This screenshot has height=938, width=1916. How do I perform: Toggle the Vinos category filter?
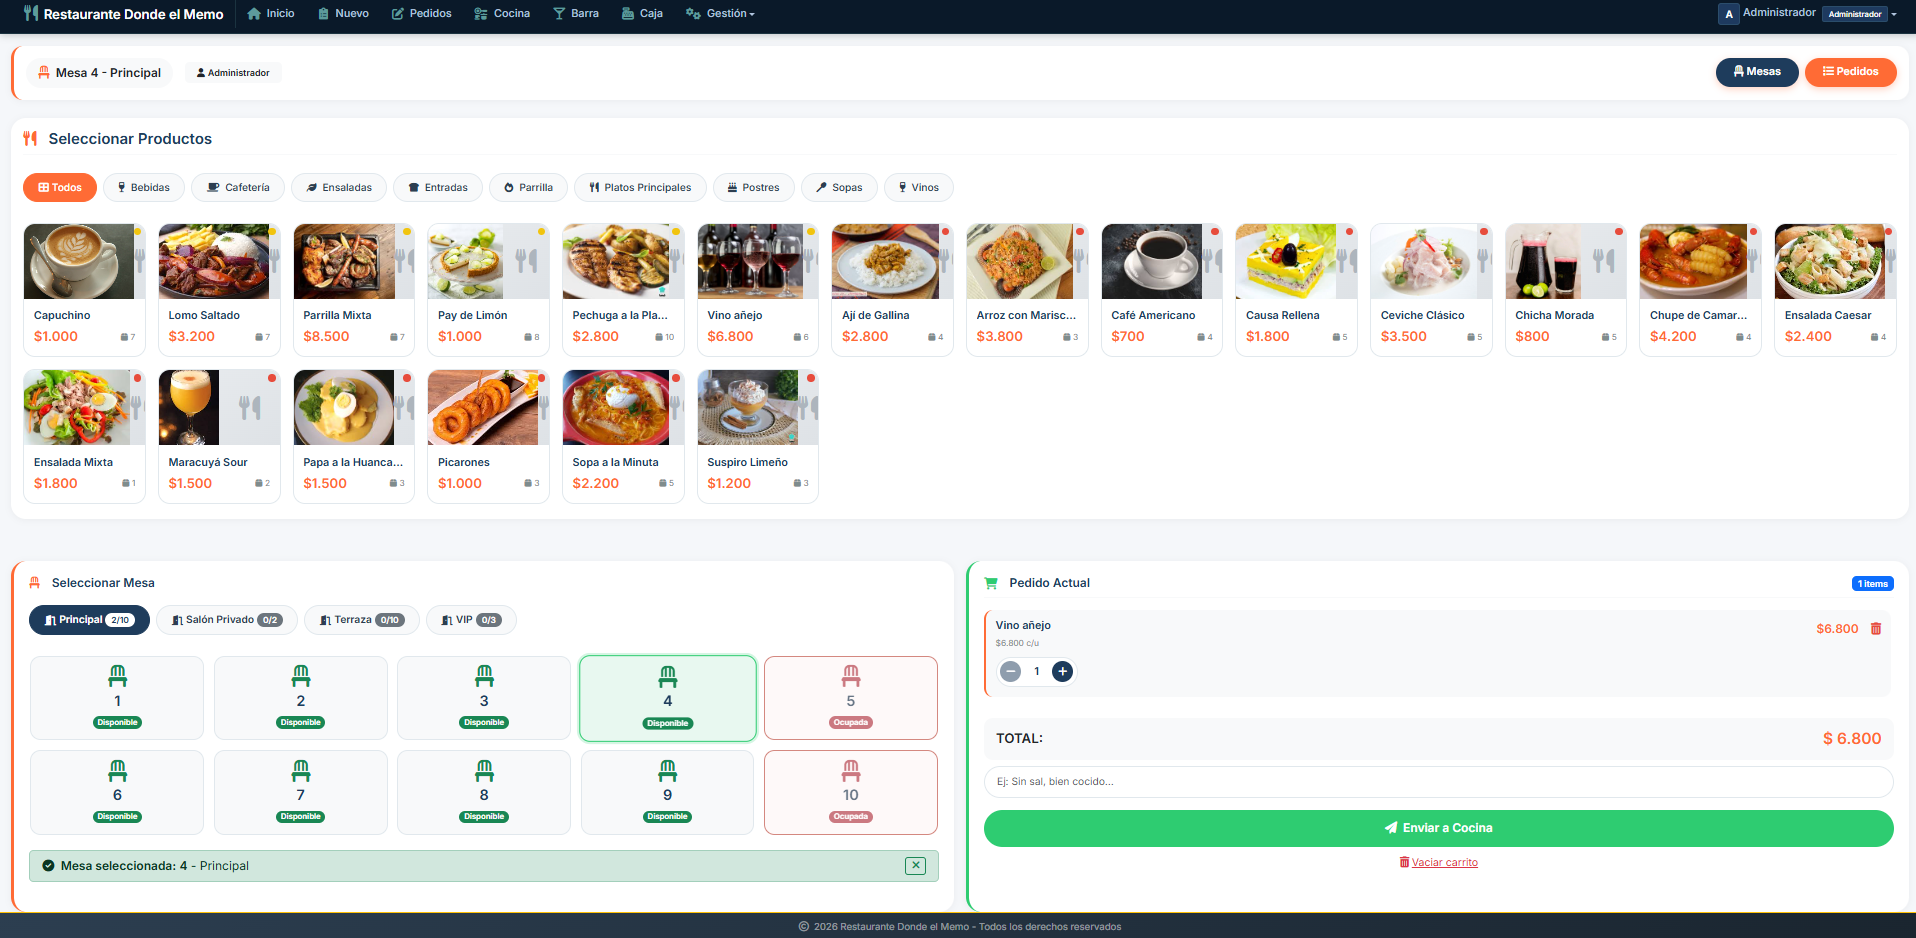point(917,187)
